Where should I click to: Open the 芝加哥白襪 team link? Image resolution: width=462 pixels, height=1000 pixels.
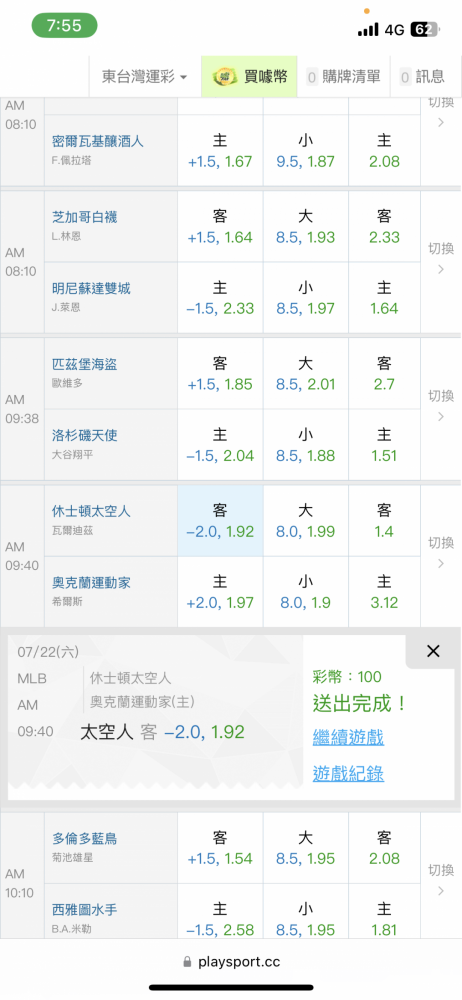tap(85, 217)
